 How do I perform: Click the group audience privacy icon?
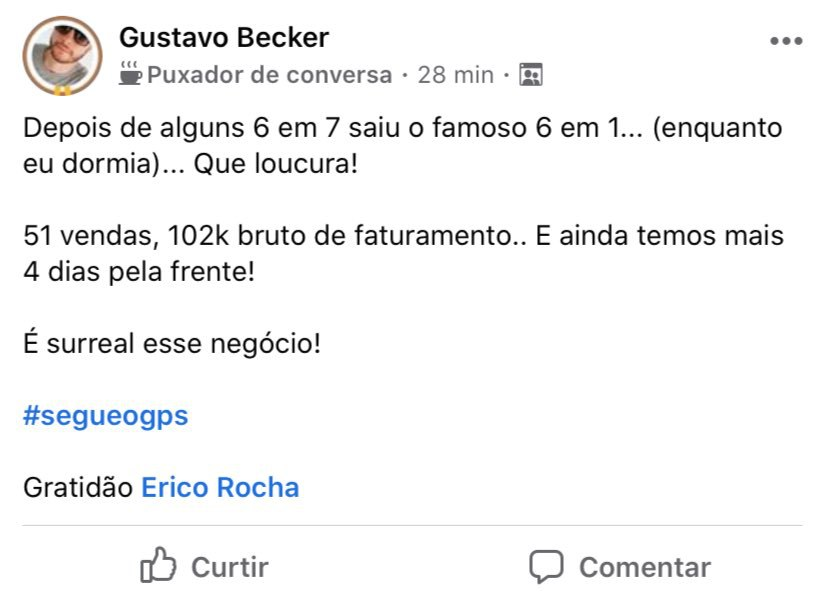pos(530,74)
